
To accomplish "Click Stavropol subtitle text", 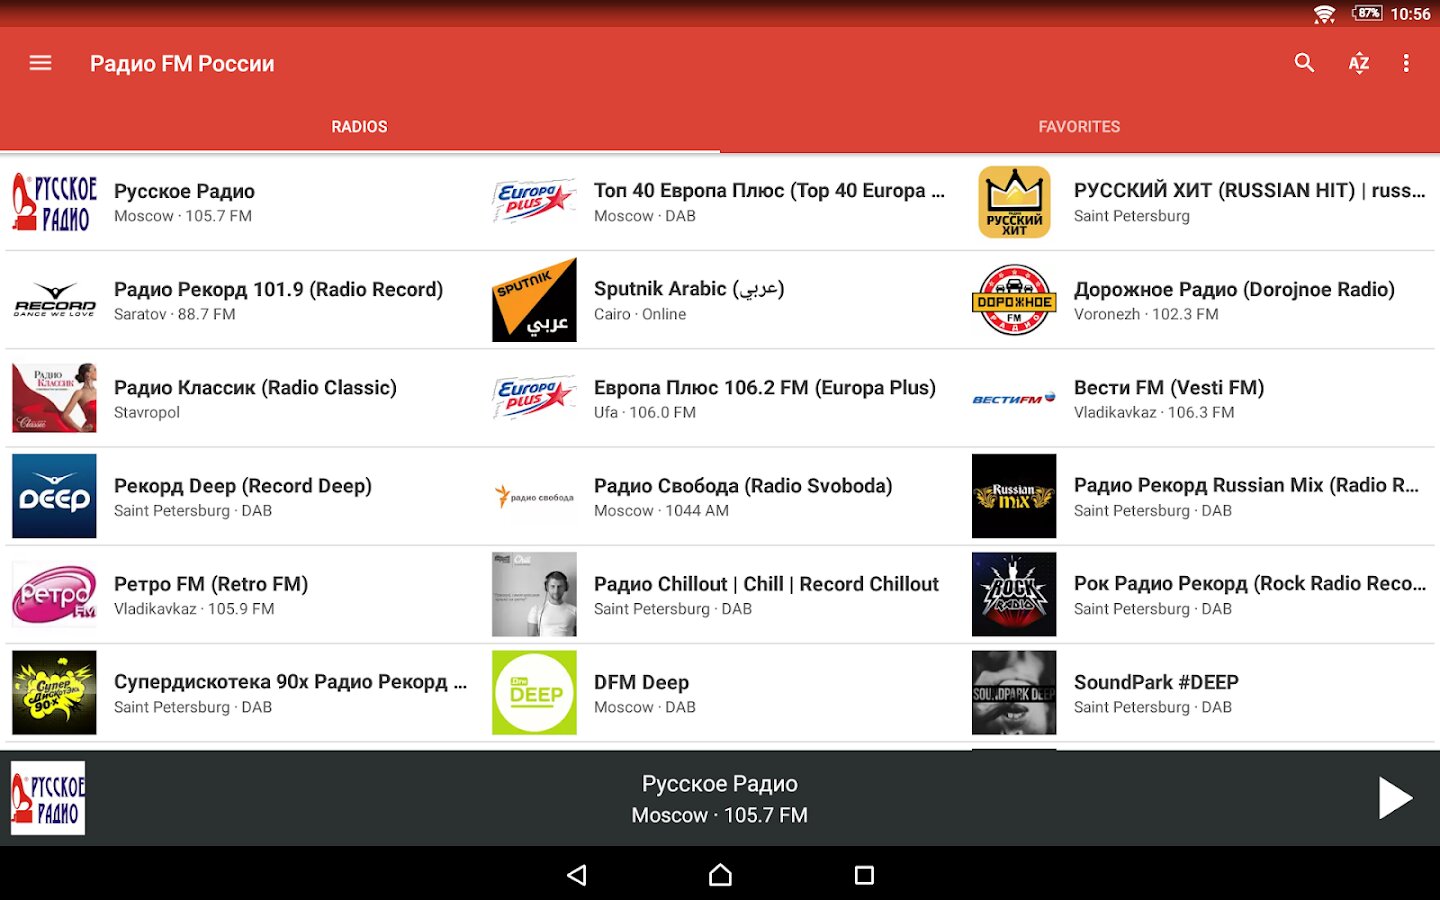I will pyautogui.click(x=147, y=412).
